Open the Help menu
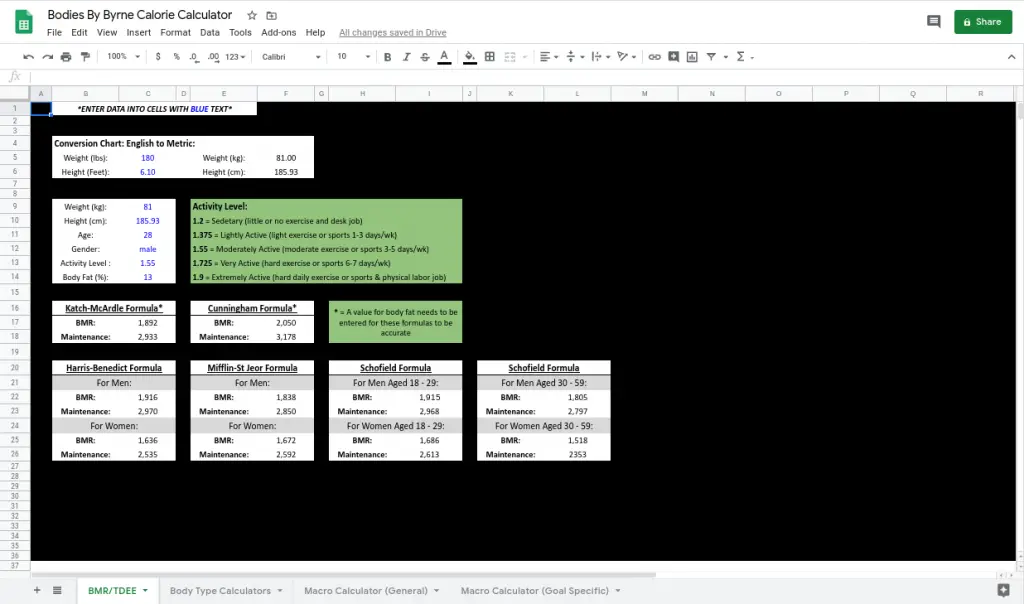The width and height of the screenshot is (1024, 604). [x=315, y=33]
